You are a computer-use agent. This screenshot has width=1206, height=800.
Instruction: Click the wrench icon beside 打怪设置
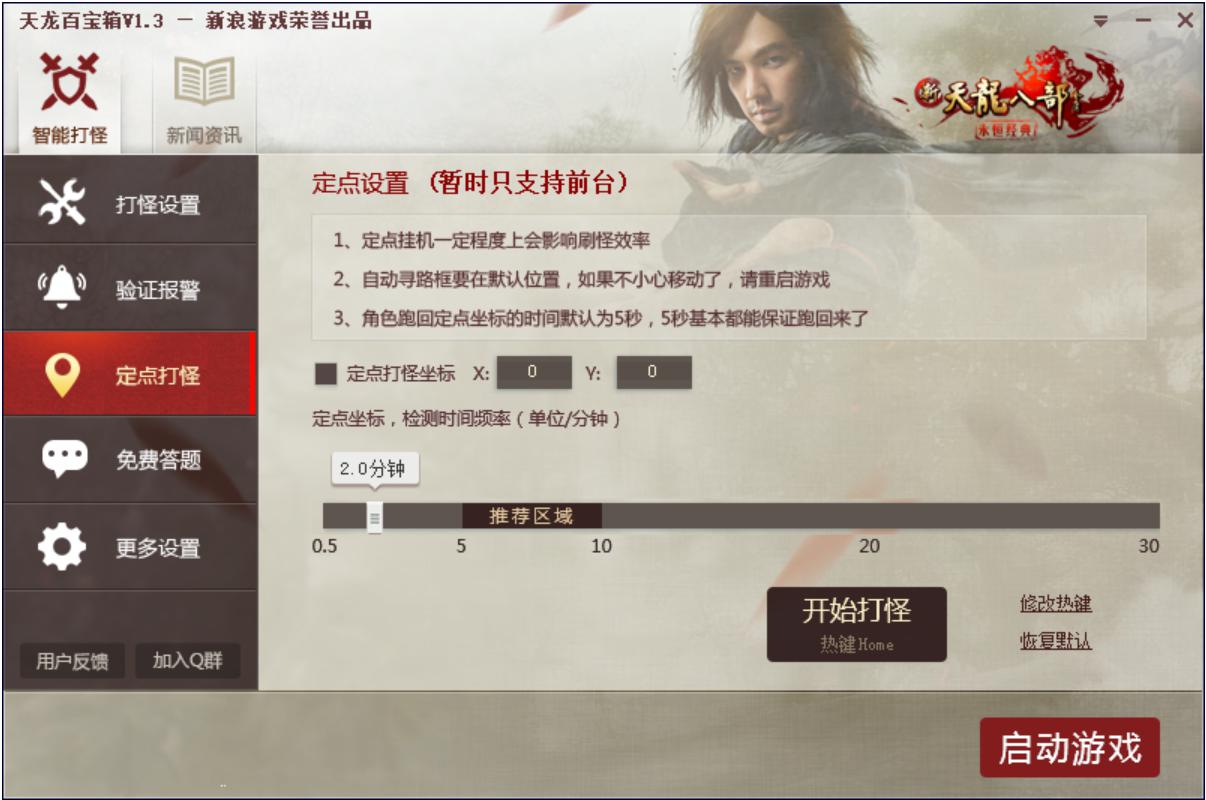[x=62, y=203]
